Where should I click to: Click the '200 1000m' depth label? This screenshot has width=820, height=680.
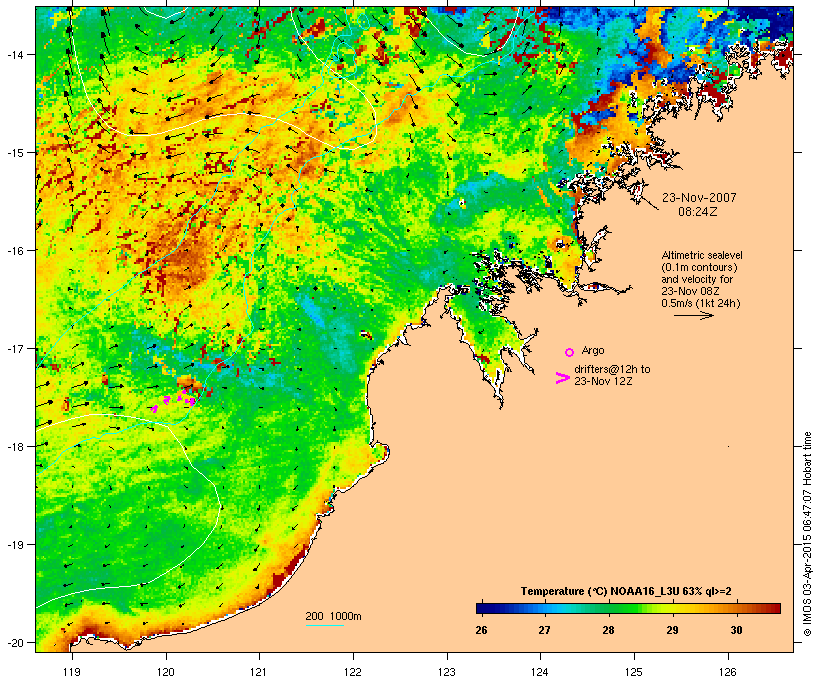click(x=333, y=616)
